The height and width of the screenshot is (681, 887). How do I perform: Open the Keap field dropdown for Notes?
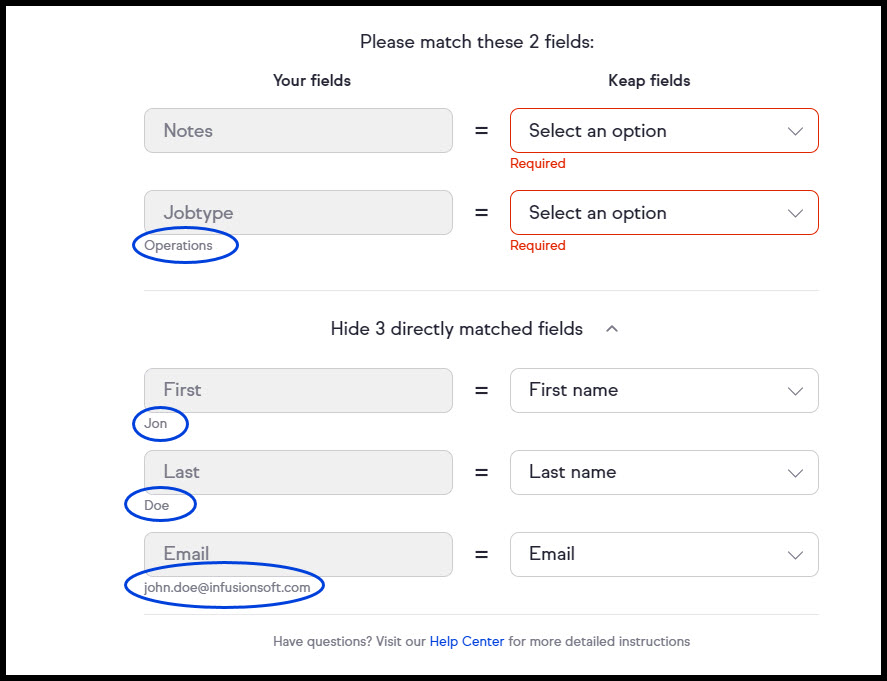[664, 131]
